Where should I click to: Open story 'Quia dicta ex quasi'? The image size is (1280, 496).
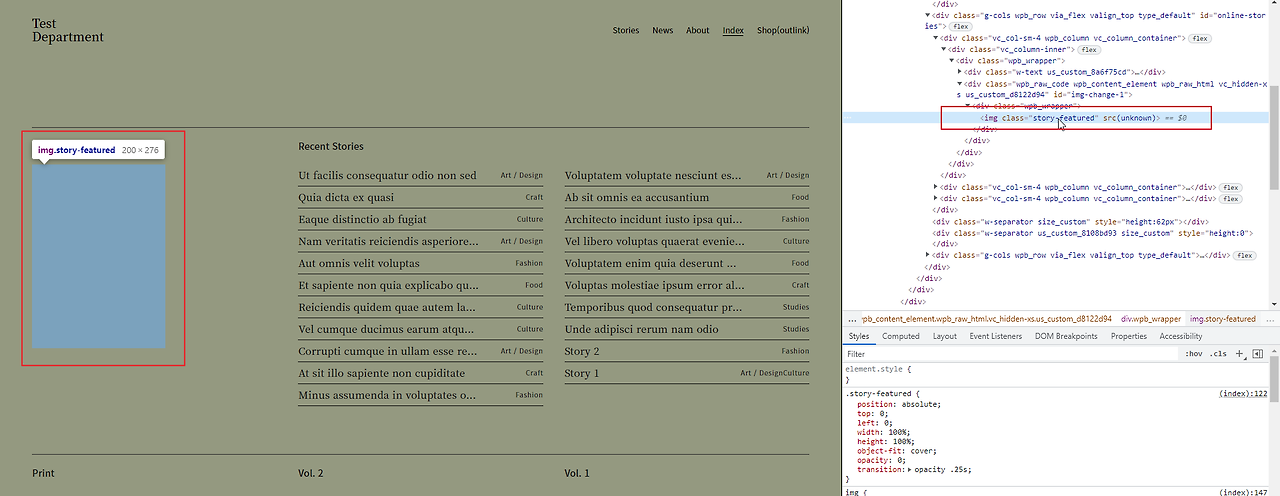(346, 197)
